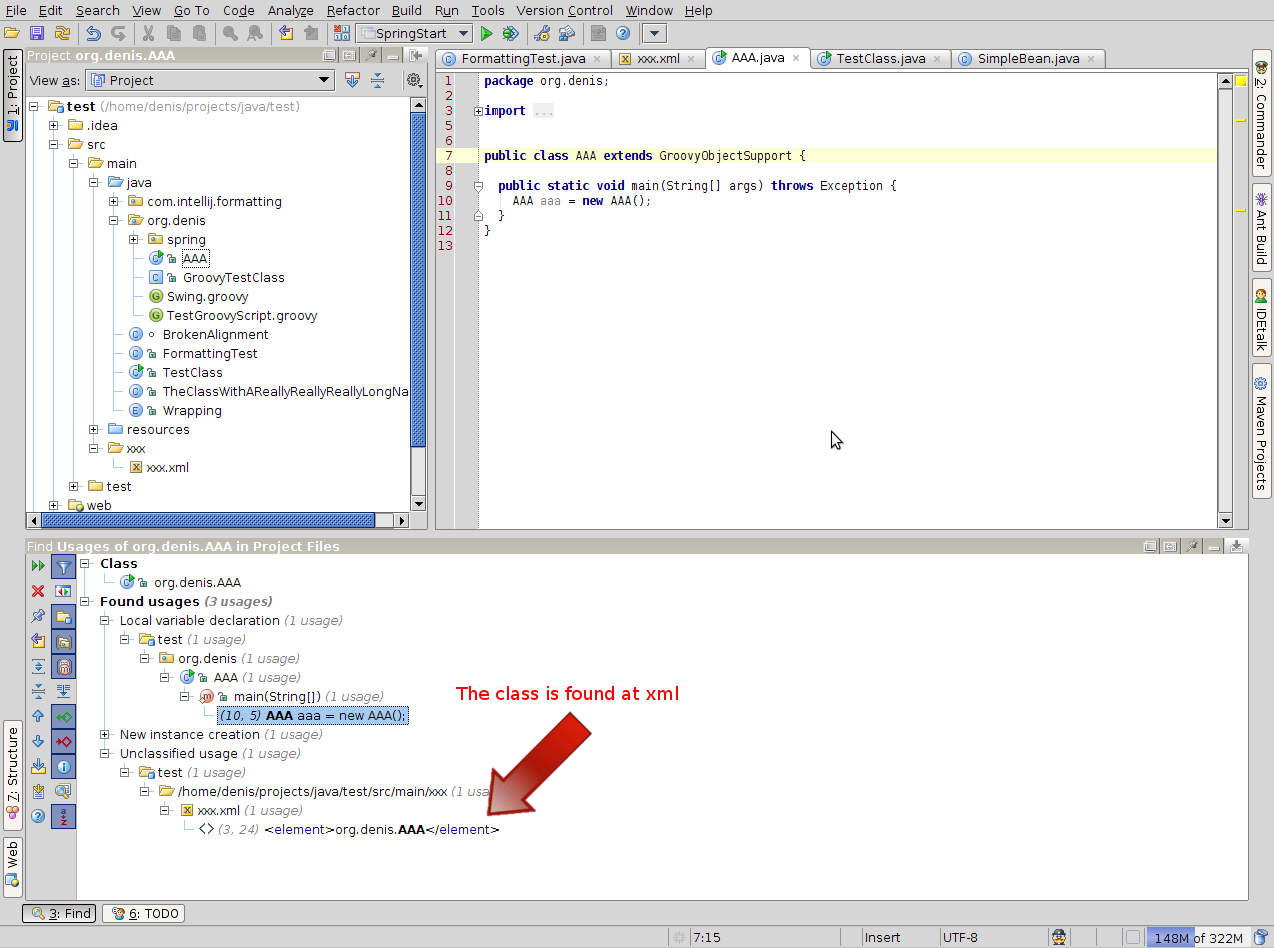This screenshot has width=1274, height=948.
Task: Open the Version Control menu
Action: point(564,10)
